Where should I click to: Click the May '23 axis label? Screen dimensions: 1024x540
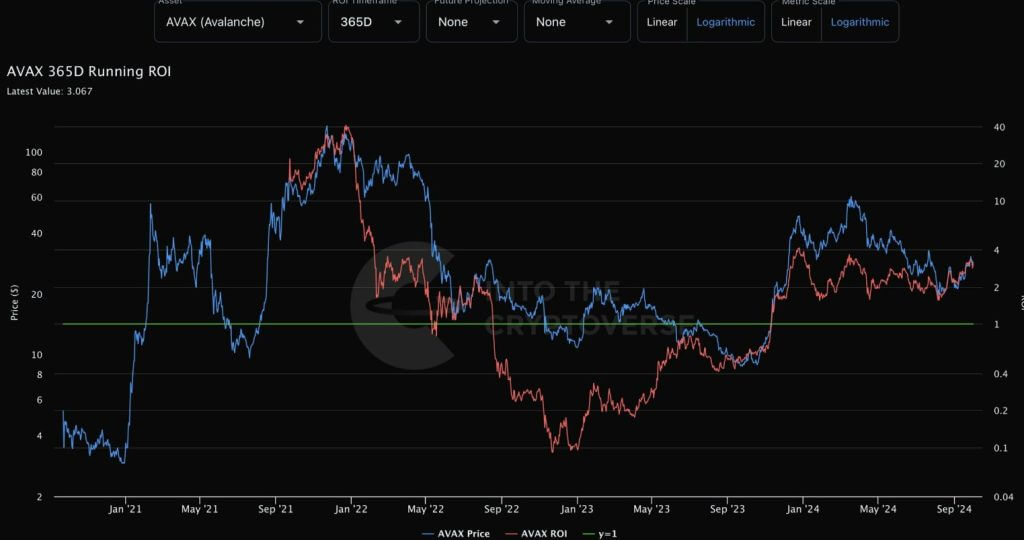click(652, 509)
